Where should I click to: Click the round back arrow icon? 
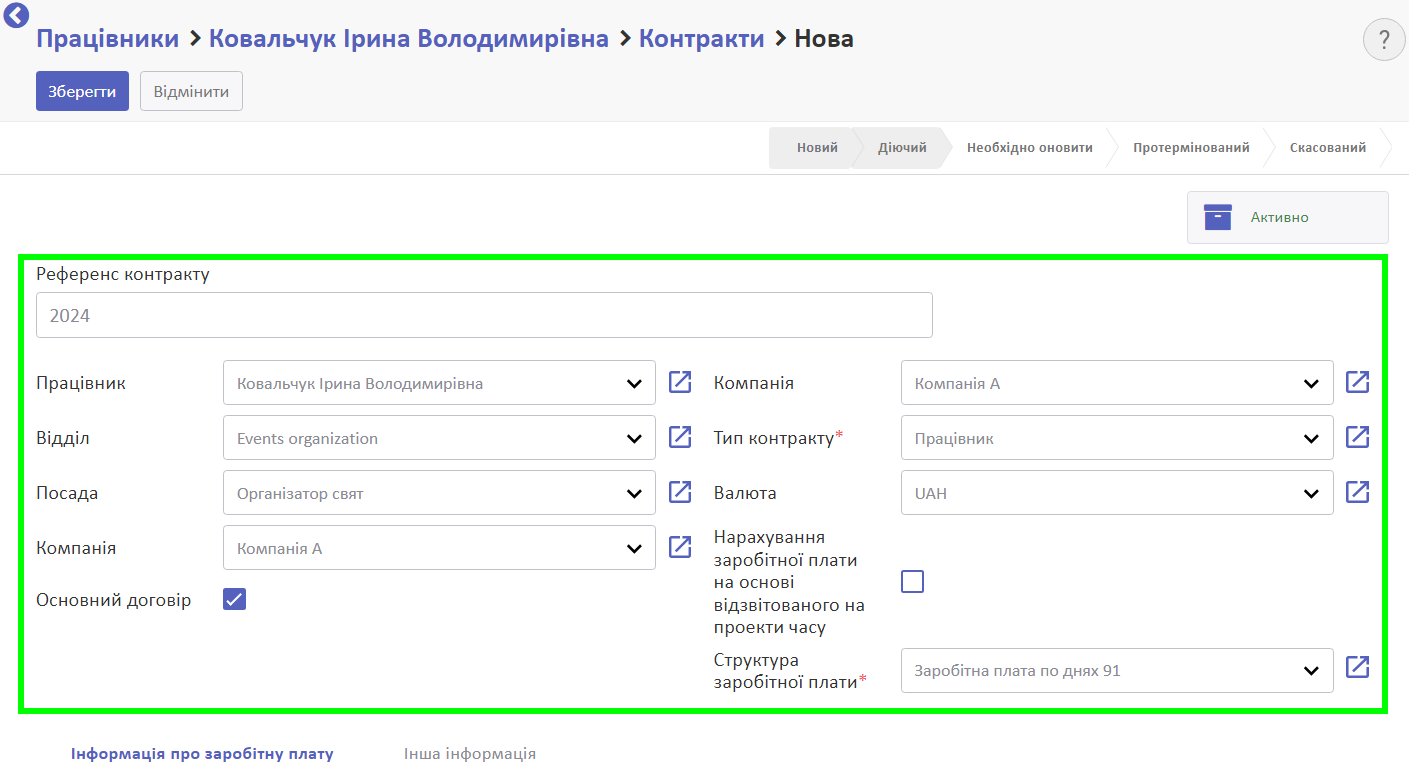tap(17, 14)
